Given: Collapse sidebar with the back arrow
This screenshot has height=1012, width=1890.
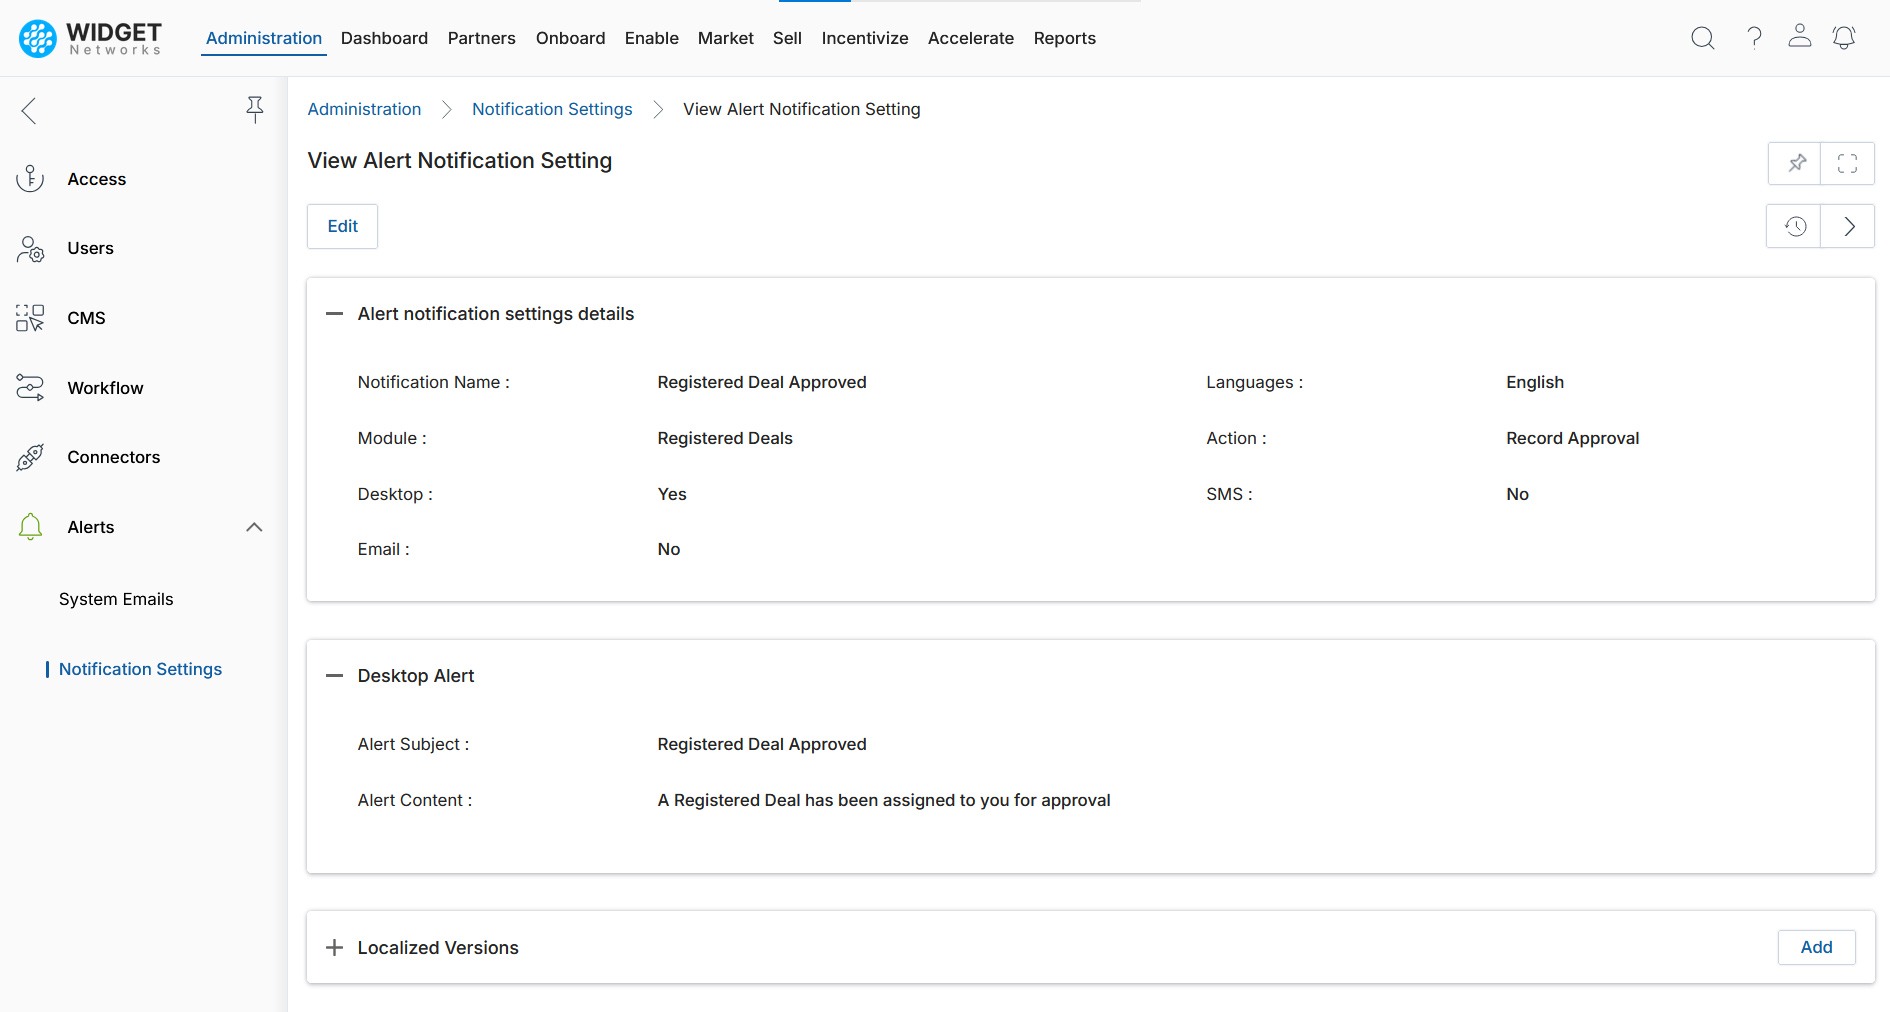Looking at the screenshot, I should (29, 110).
